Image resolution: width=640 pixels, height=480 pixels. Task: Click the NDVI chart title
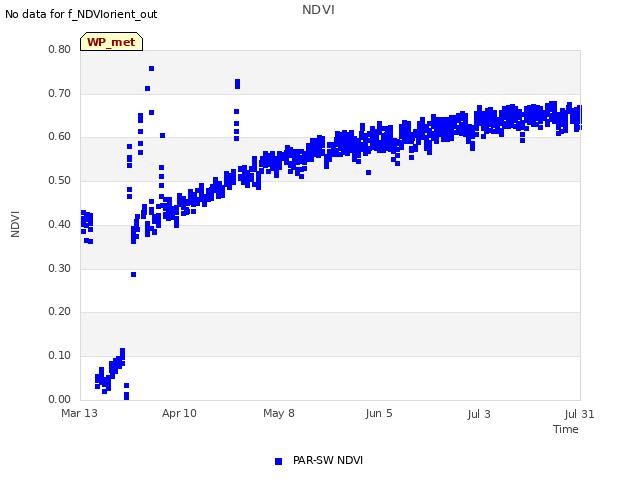pyautogui.click(x=318, y=10)
